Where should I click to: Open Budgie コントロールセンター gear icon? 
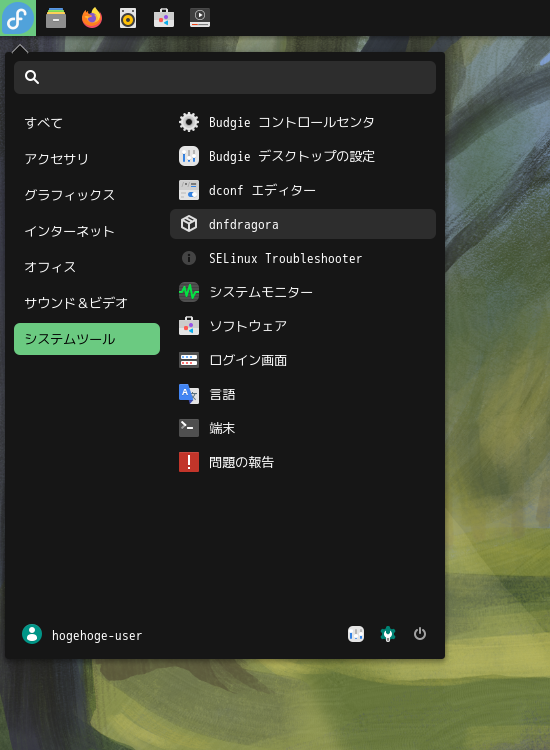[x=189, y=122]
